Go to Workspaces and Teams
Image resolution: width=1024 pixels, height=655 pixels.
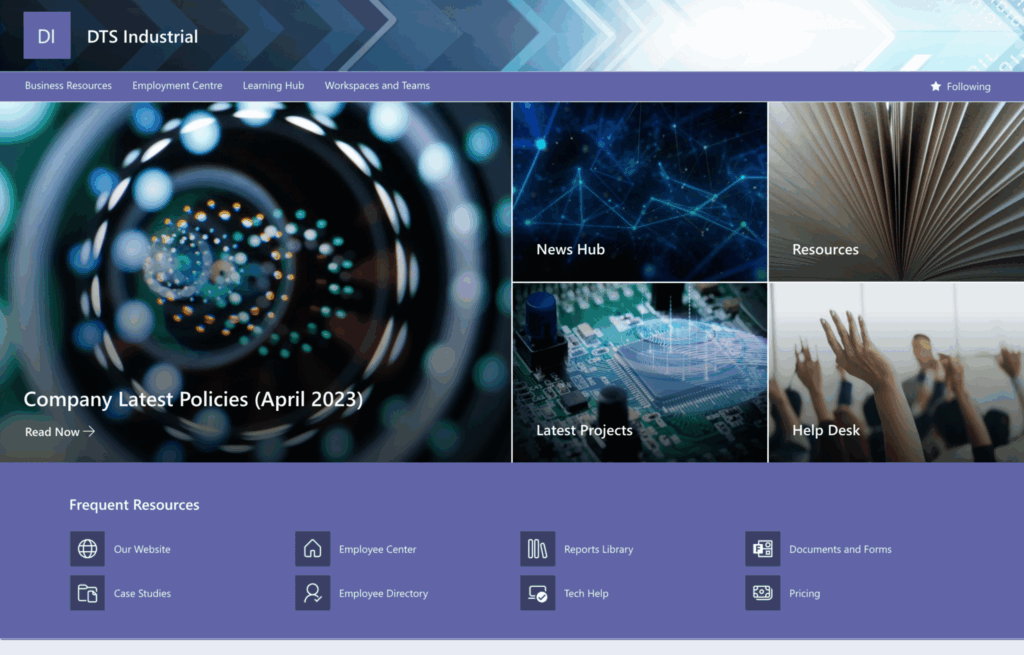pyautogui.click(x=377, y=86)
